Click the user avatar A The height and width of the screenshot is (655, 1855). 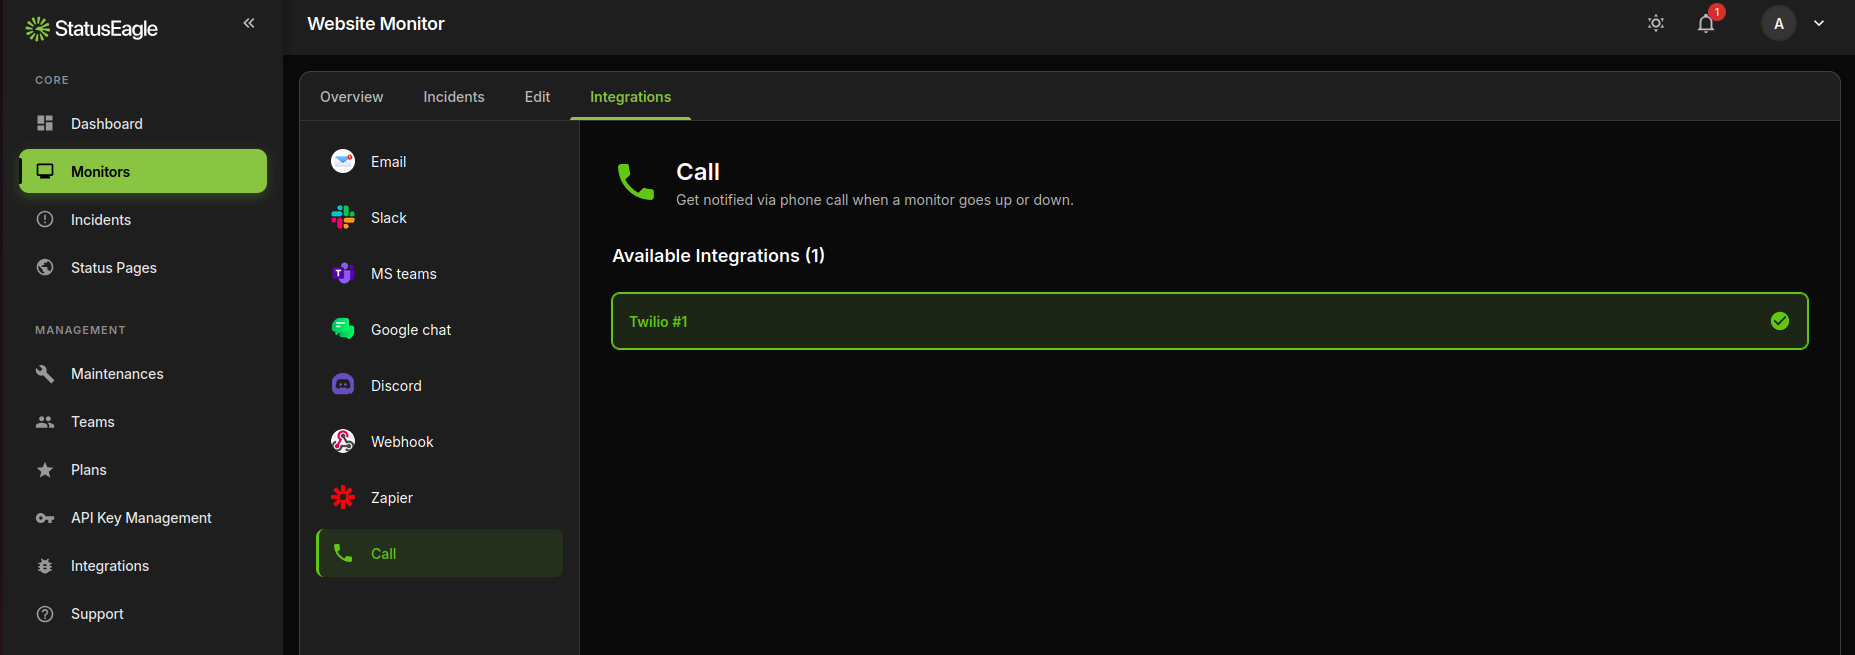pyautogui.click(x=1779, y=23)
